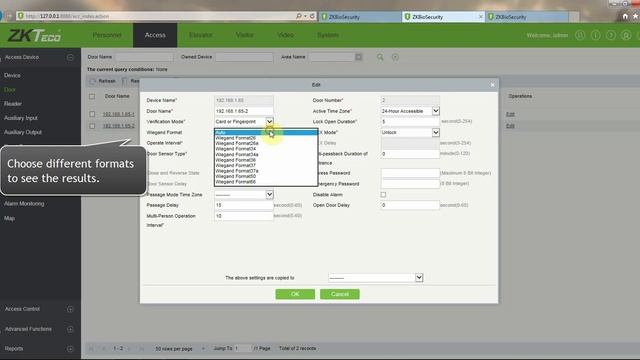Select Auxiliary Input in the sidebar
This screenshot has width=640, height=360.
tap(21, 118)
